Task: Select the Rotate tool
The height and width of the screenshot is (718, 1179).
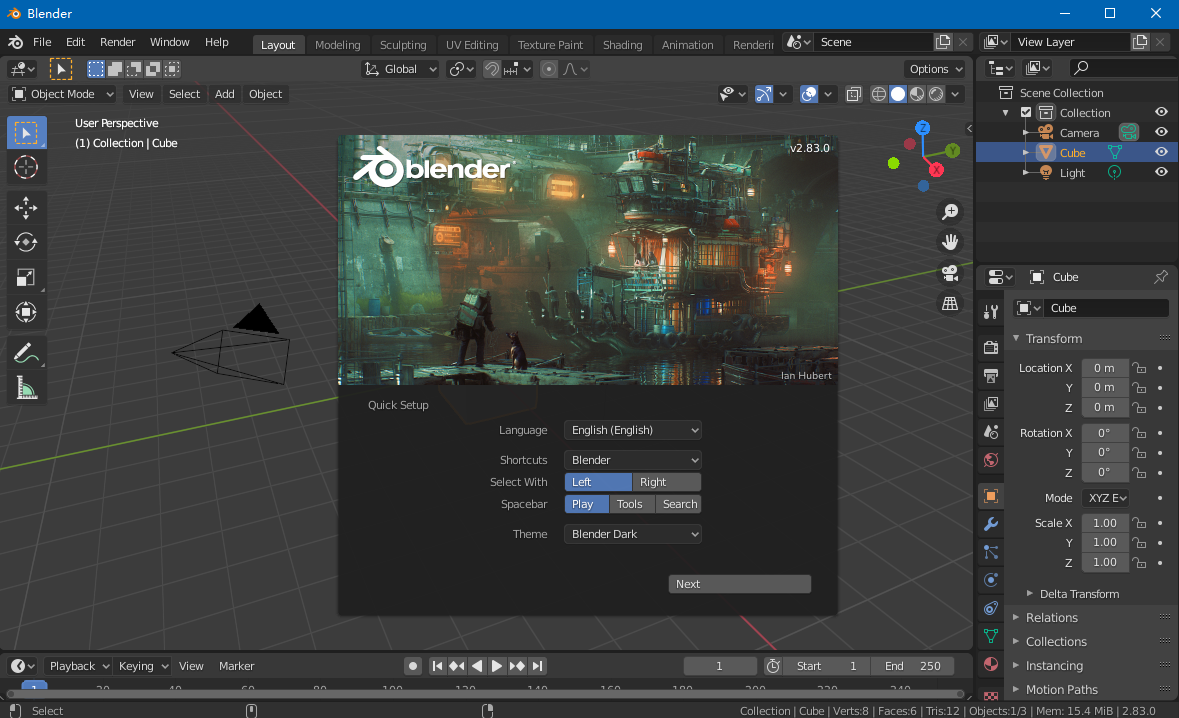Action: point(26,241)
